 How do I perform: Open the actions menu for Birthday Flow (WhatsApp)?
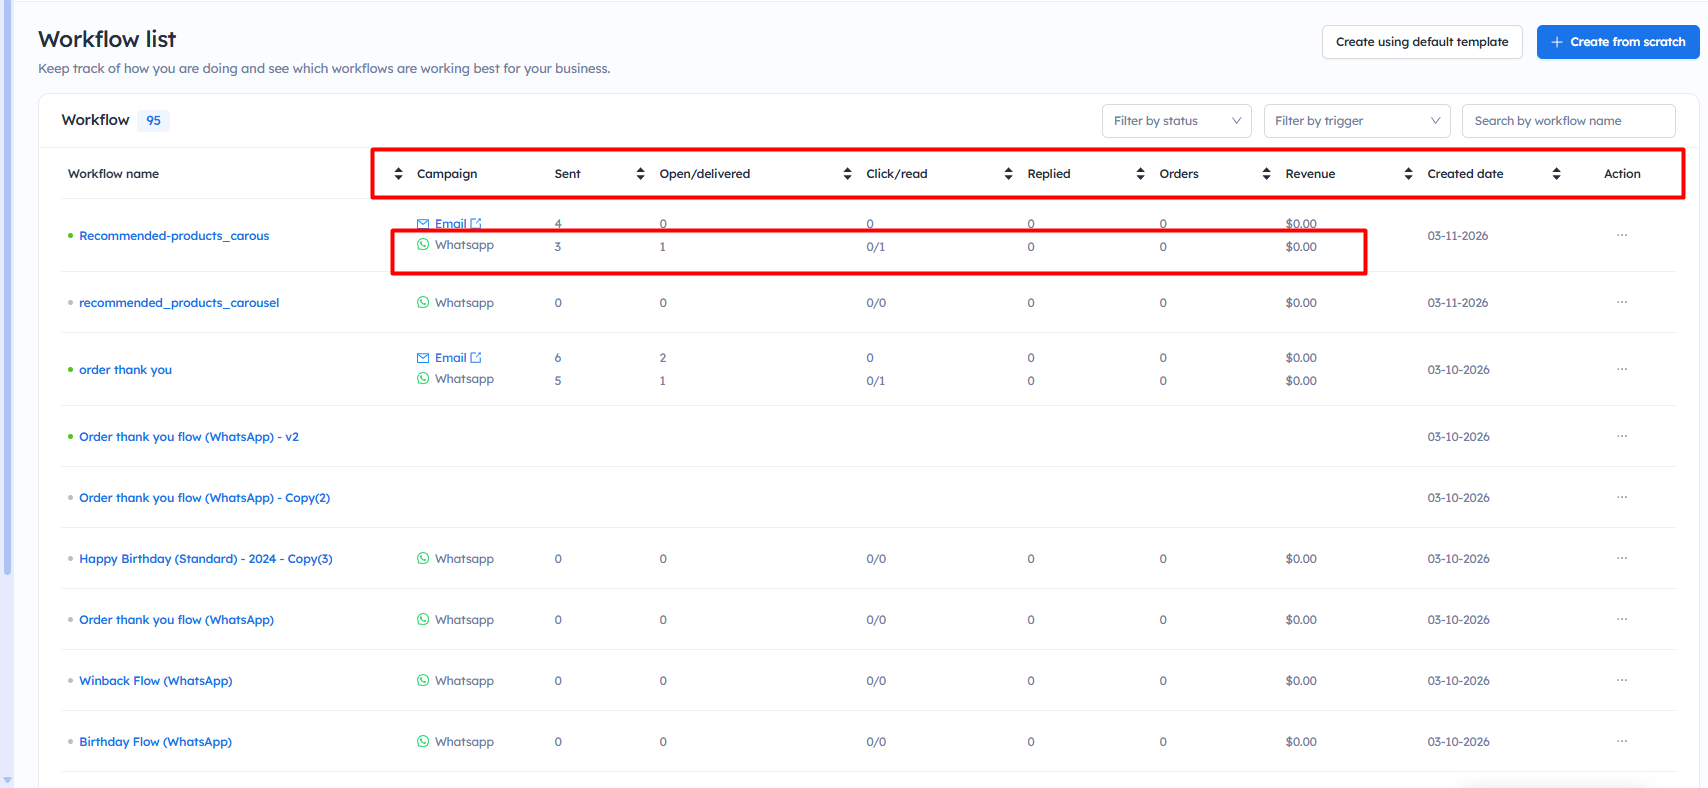tap(1621, 741)
